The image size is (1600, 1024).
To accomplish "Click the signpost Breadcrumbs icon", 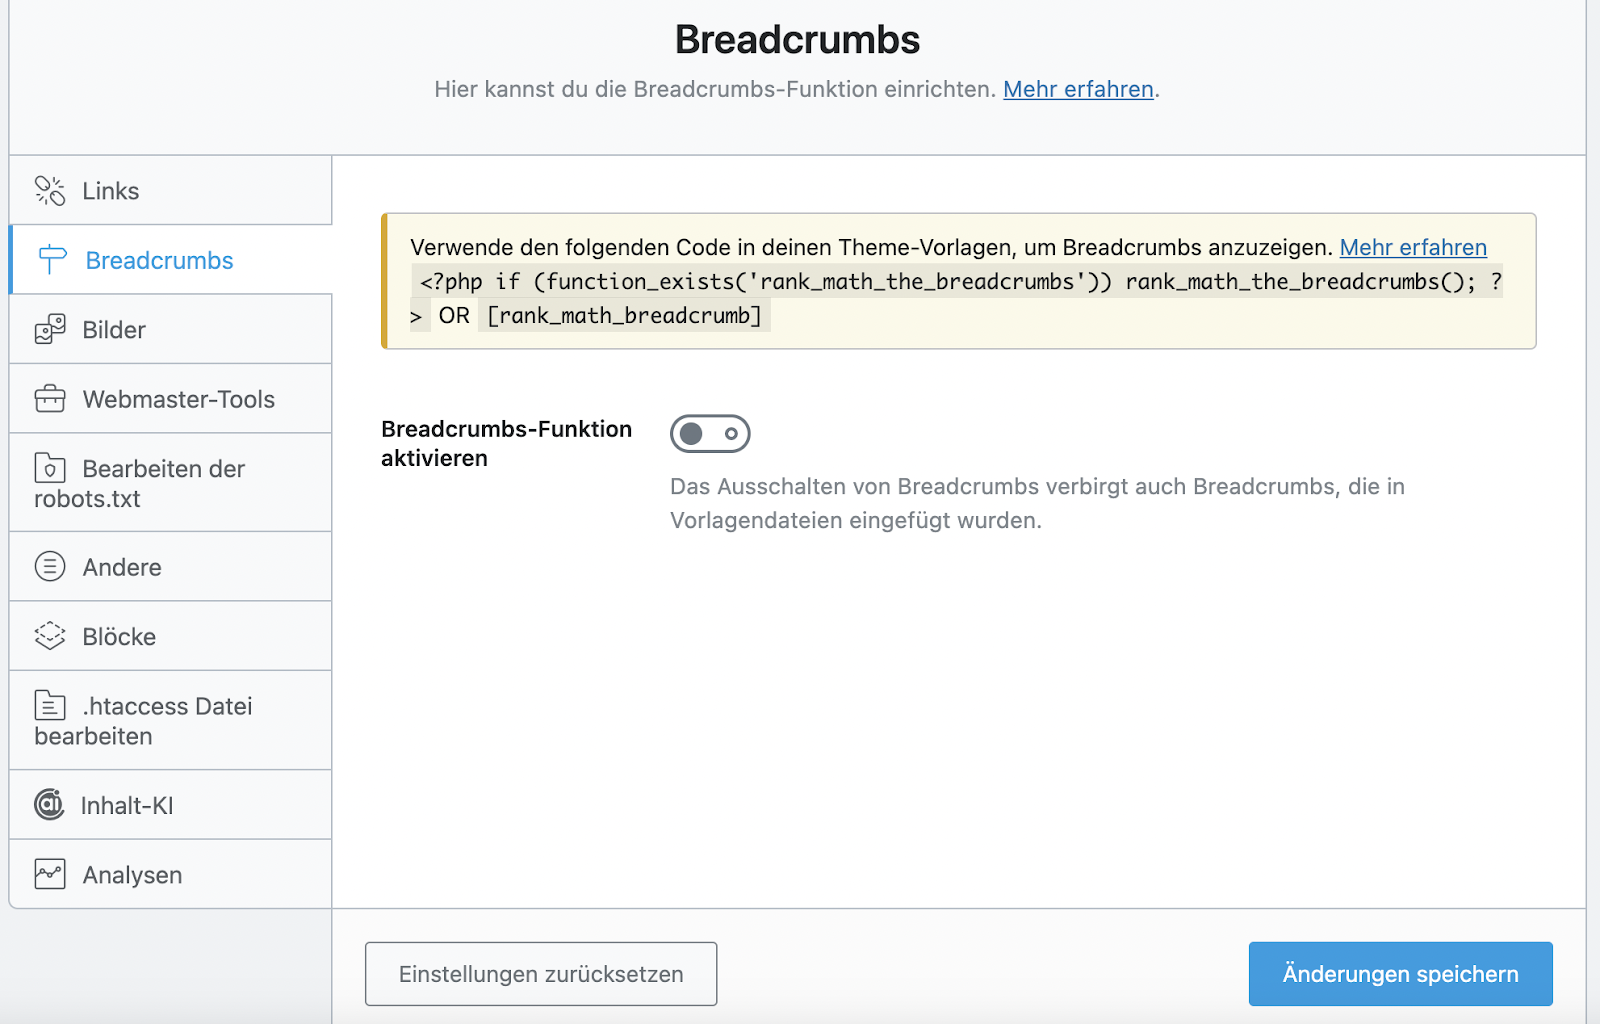I will (52, 260).
